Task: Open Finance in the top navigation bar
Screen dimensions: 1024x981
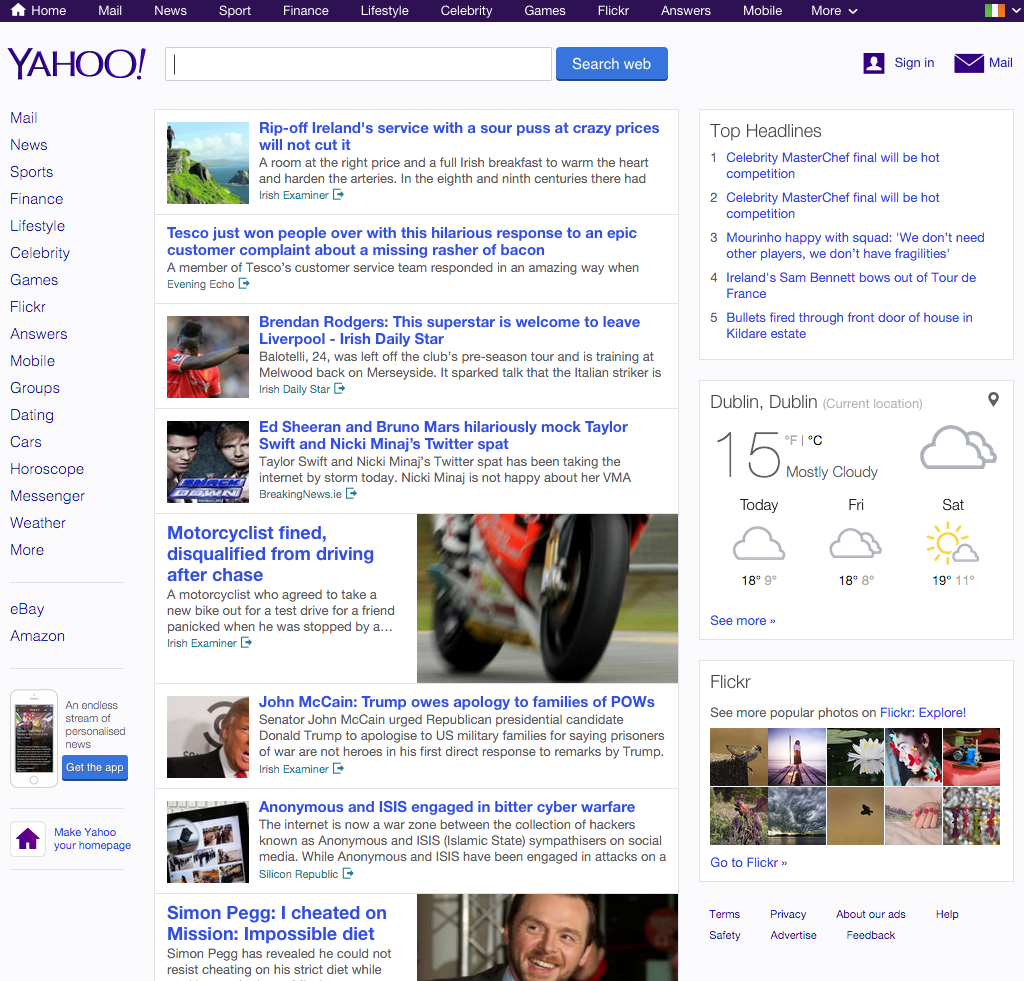Action: 306,10
